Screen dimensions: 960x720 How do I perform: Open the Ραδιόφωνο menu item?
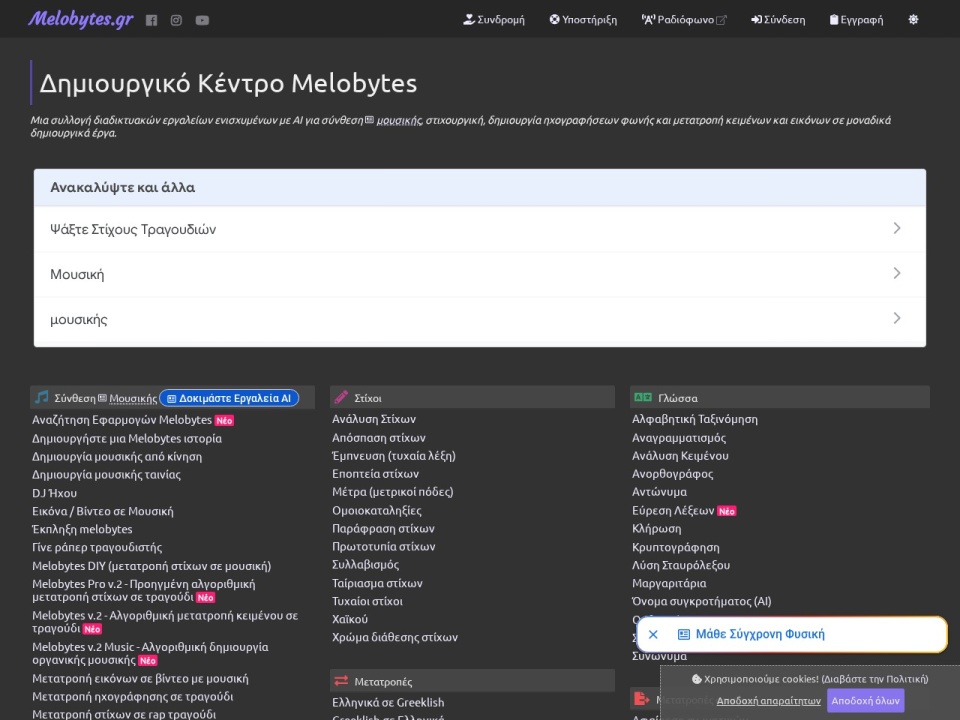click(684, 20)
